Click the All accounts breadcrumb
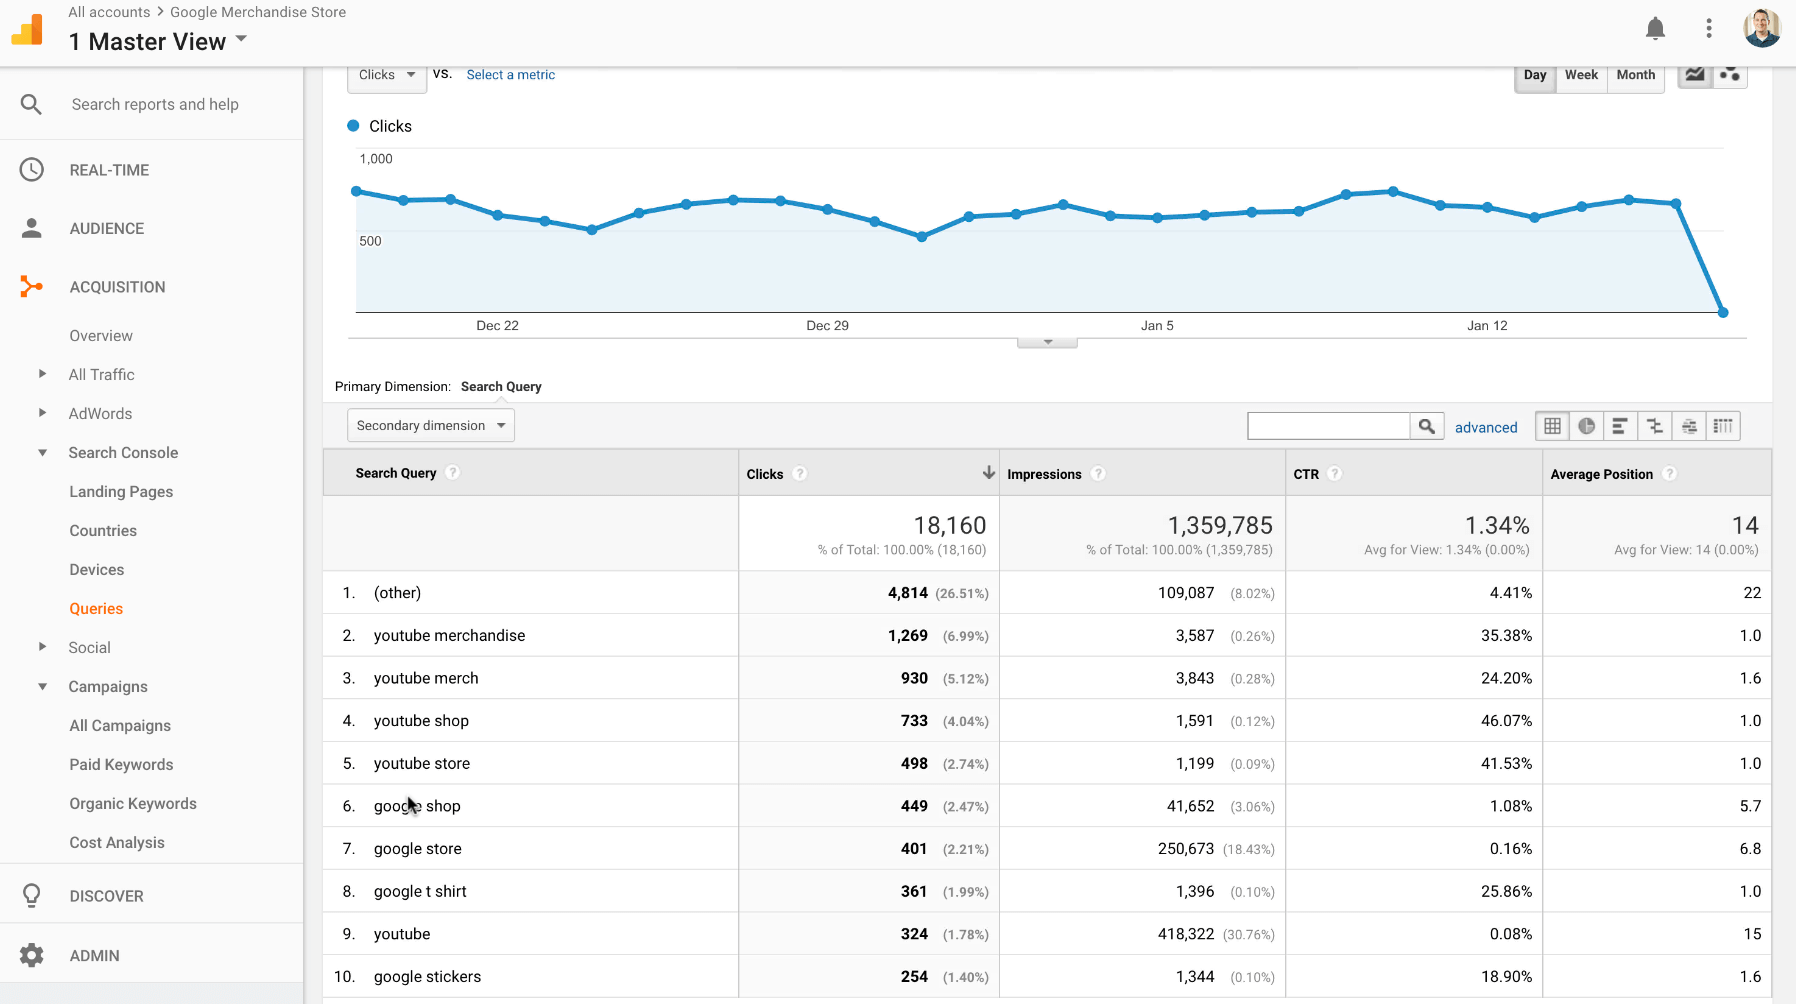Screen dimensions: 1796x1004 (x=109, y=12)
